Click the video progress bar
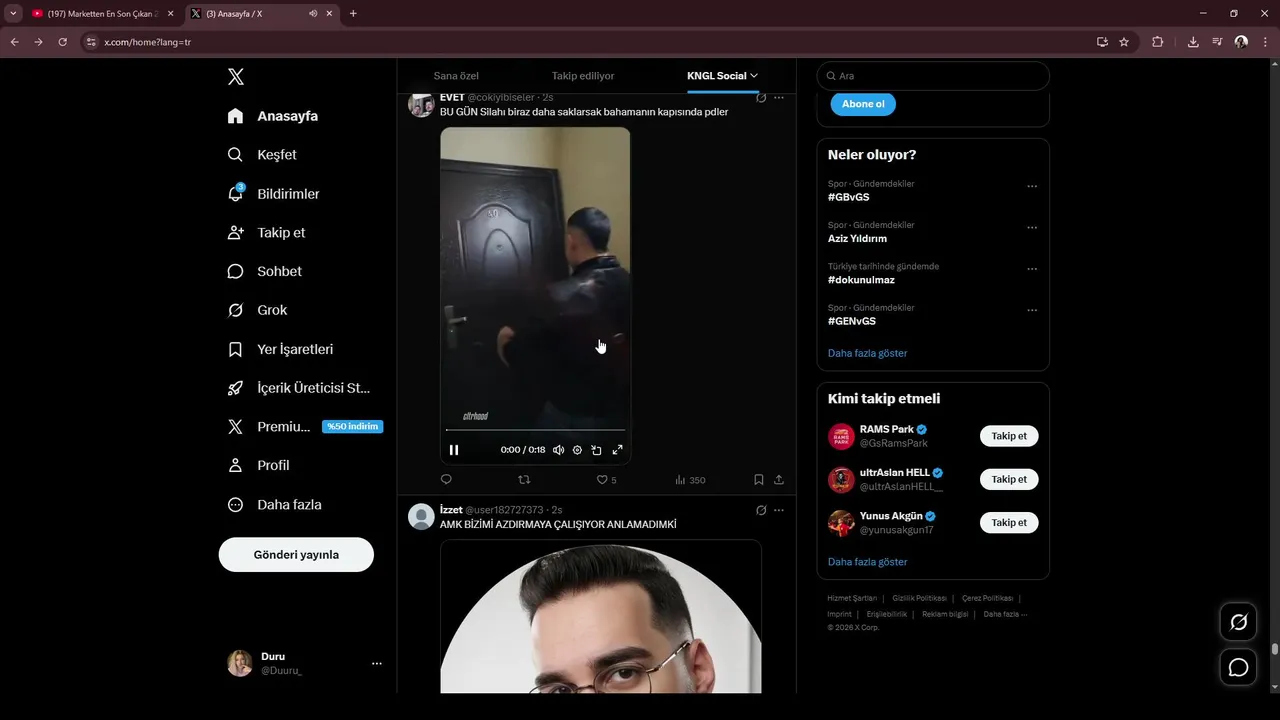 click(x=535, y=430)
